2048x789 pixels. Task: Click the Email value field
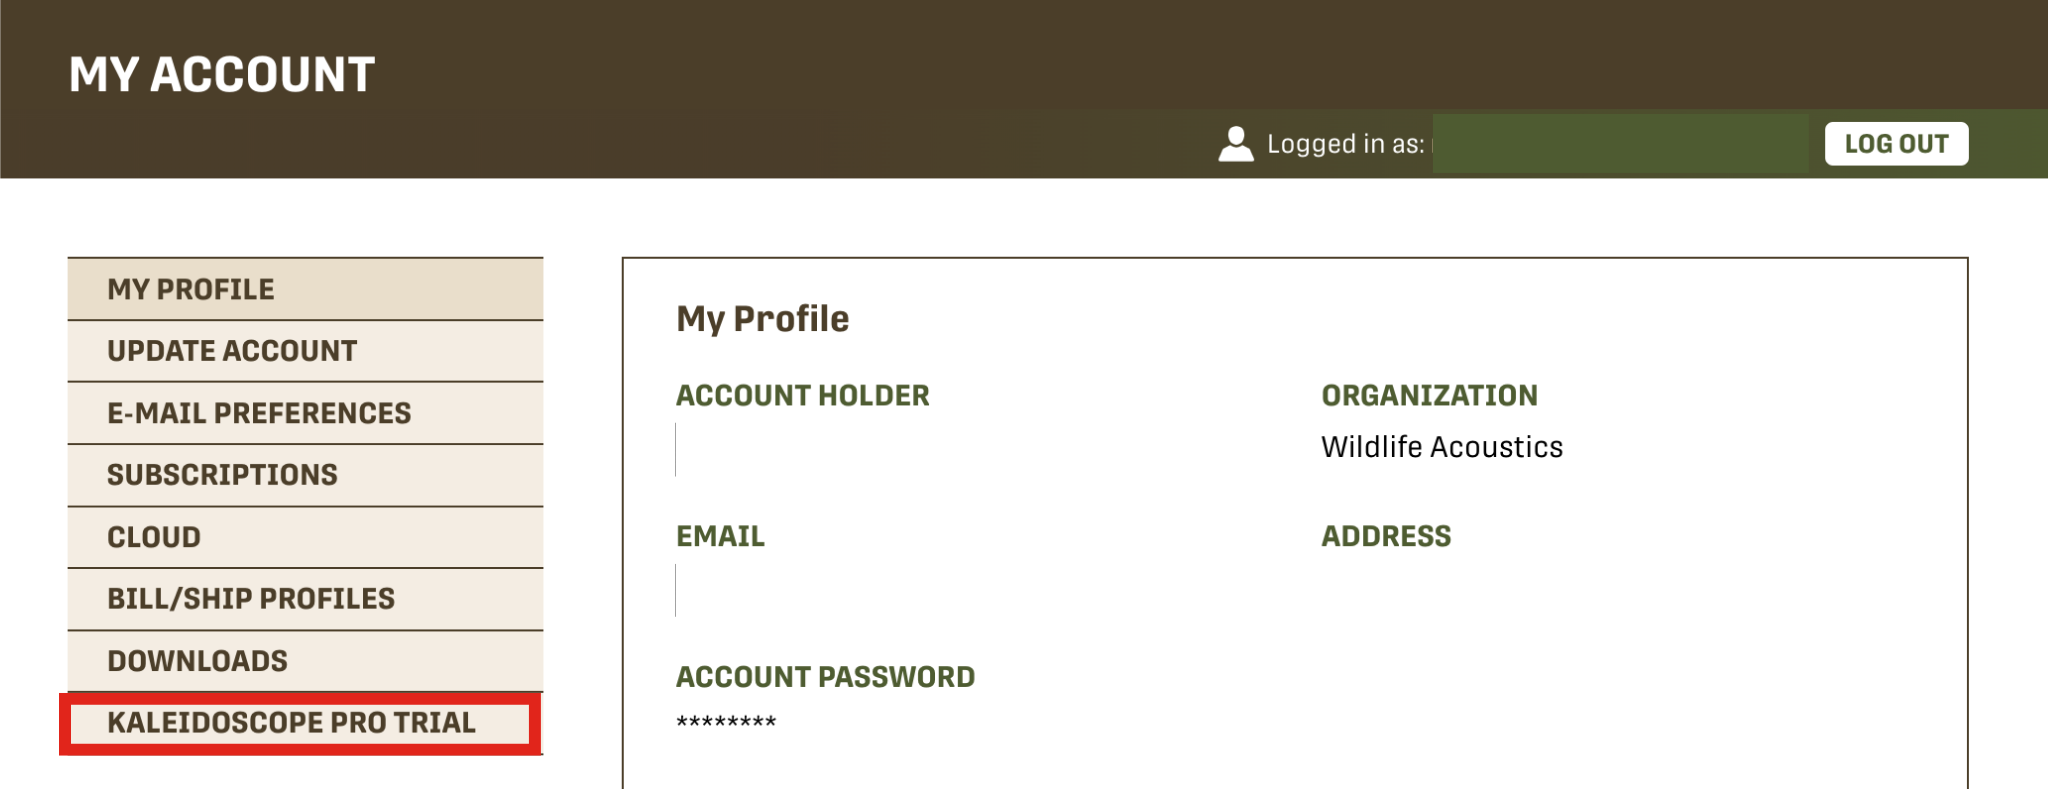(800, 590)
